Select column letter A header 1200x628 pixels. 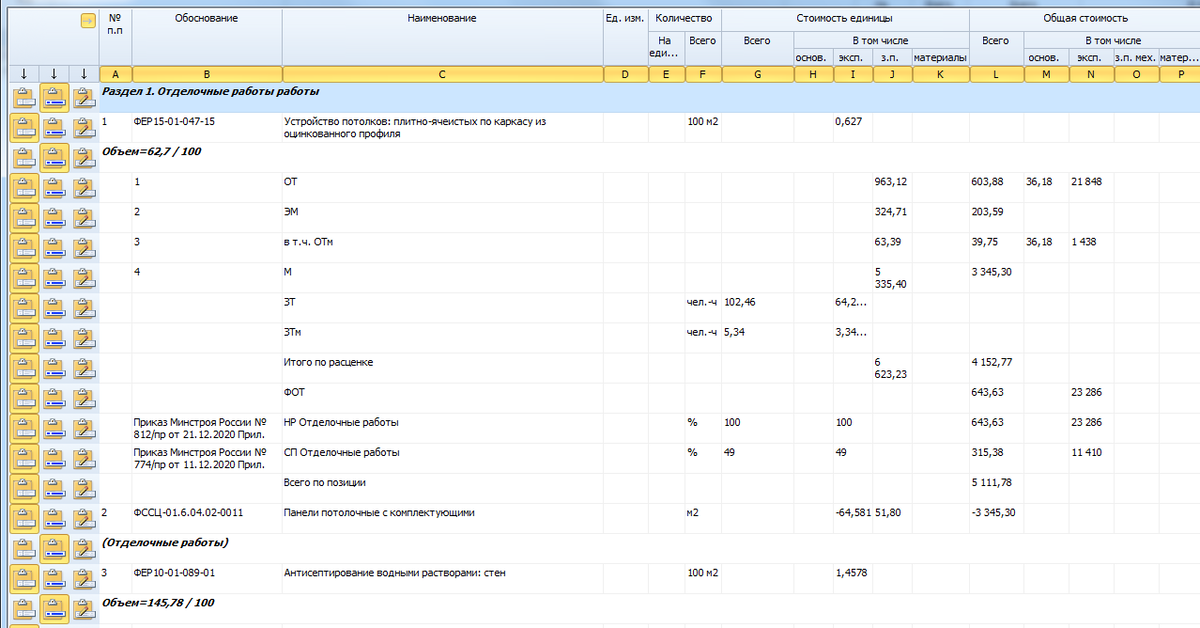point(115,75)
